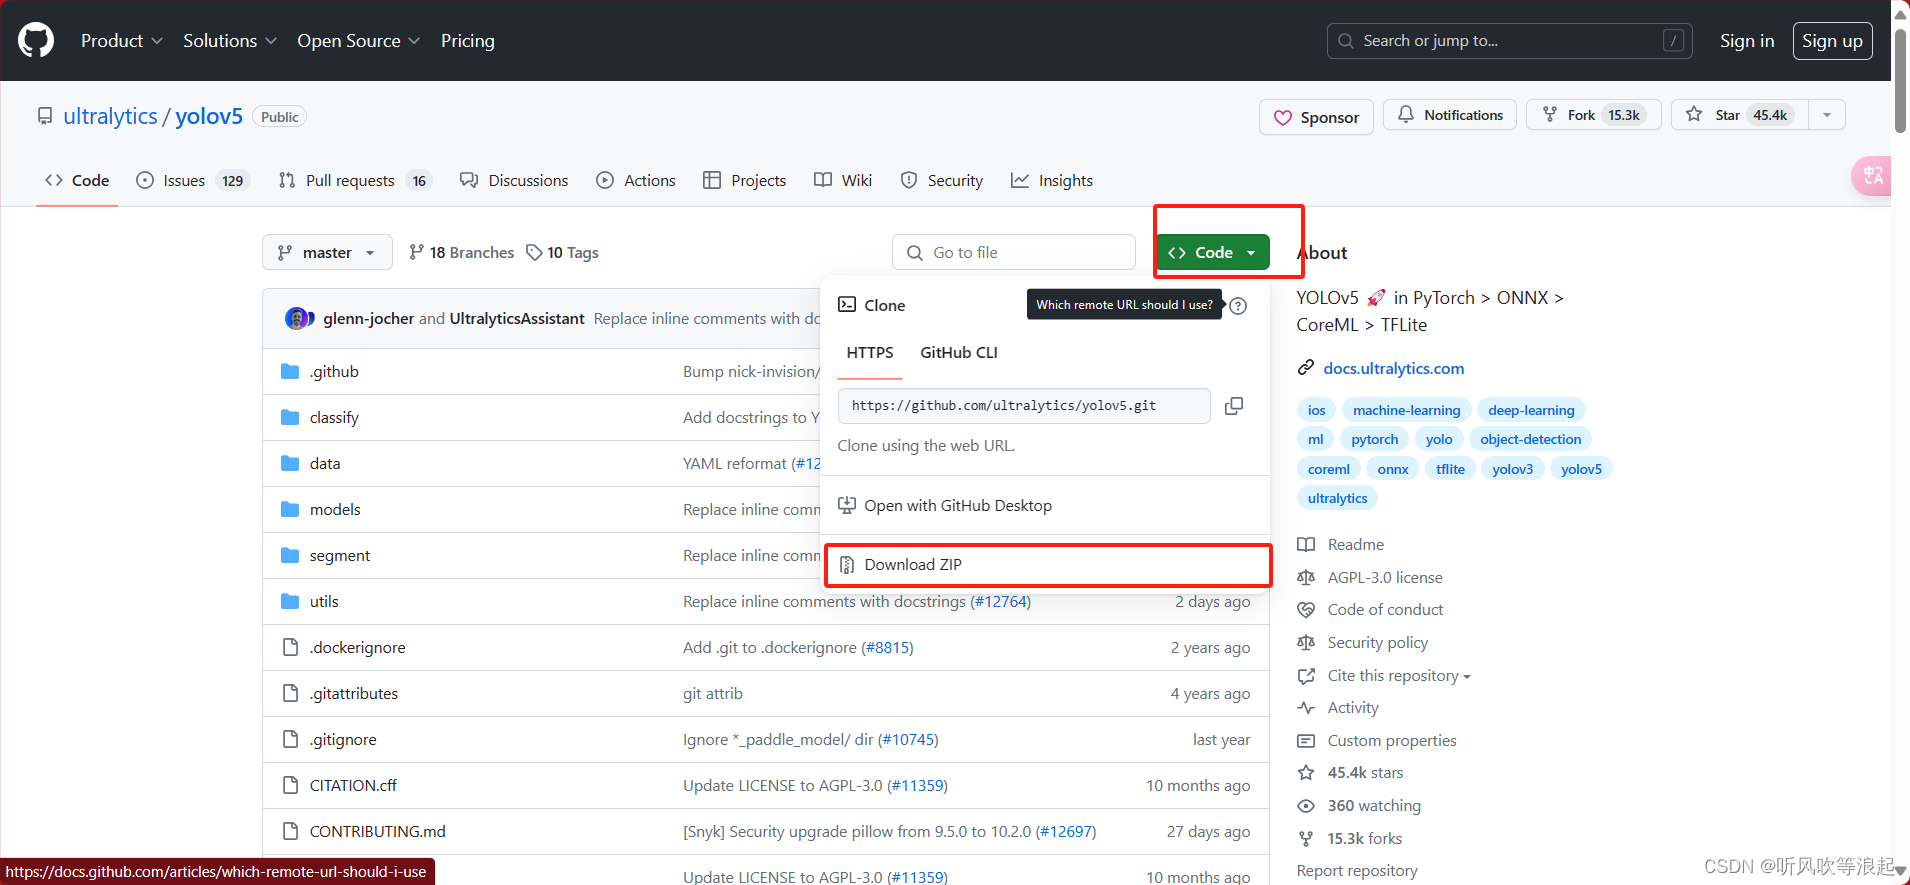Select the clone URL text field

(1024, 406)
